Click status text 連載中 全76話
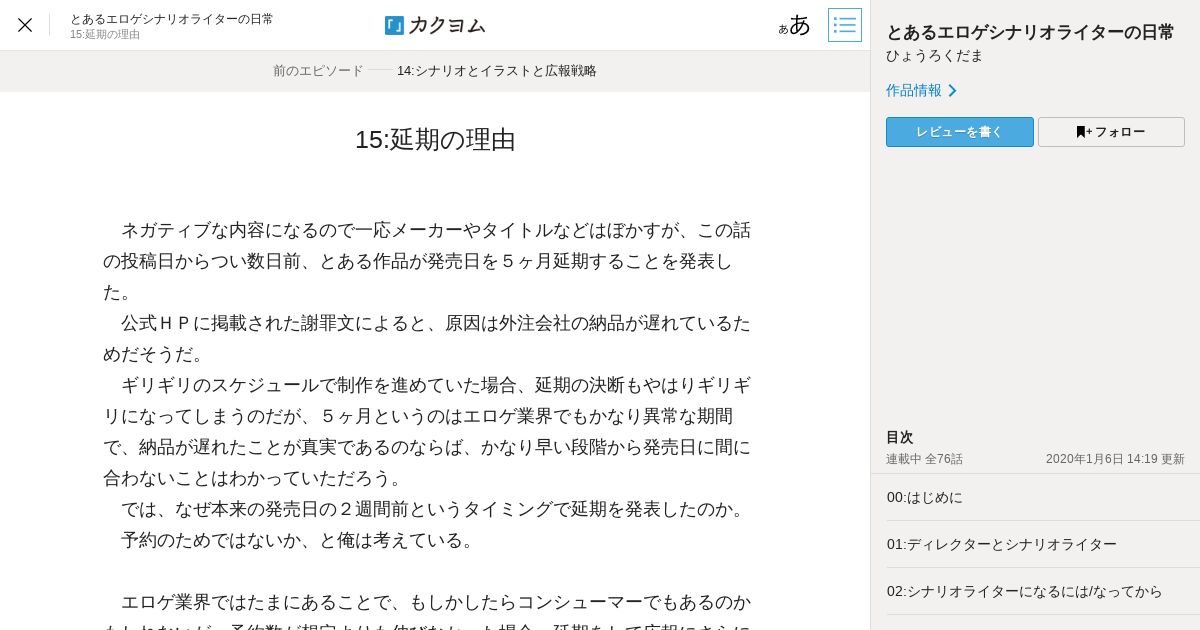Image resolution: width=1200 pixels, height=630 pixels. (924, 459)
